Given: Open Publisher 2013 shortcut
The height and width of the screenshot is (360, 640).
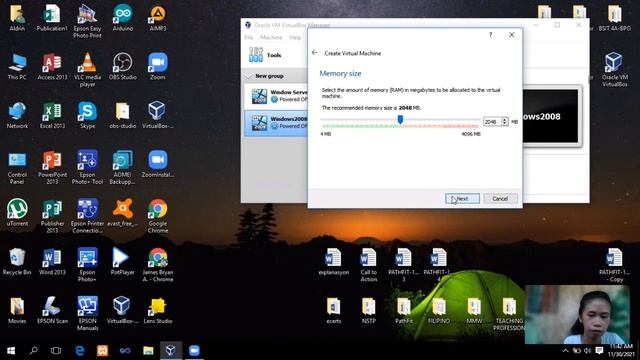Looking at the screenshot, I should [x=52, y=216].
